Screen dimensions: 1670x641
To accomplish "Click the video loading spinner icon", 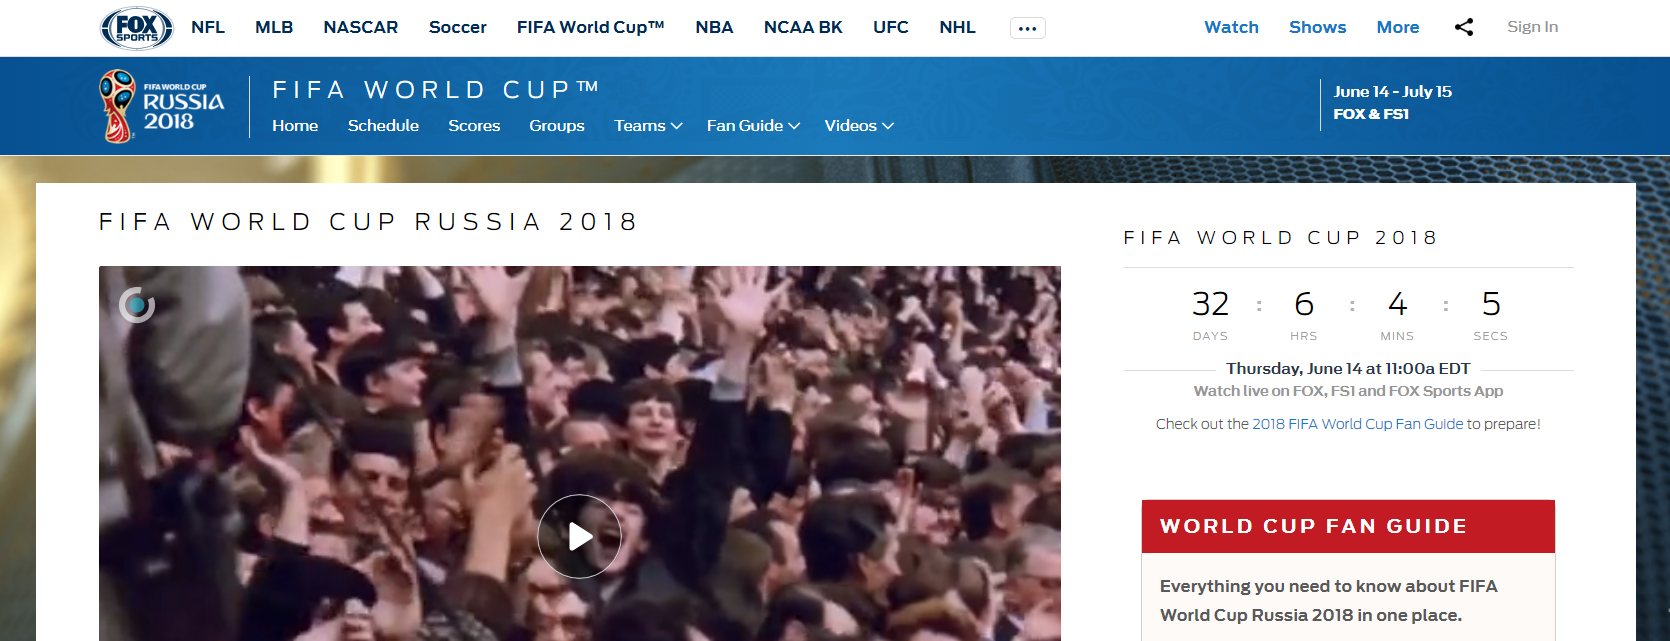I will click(137, 305).
